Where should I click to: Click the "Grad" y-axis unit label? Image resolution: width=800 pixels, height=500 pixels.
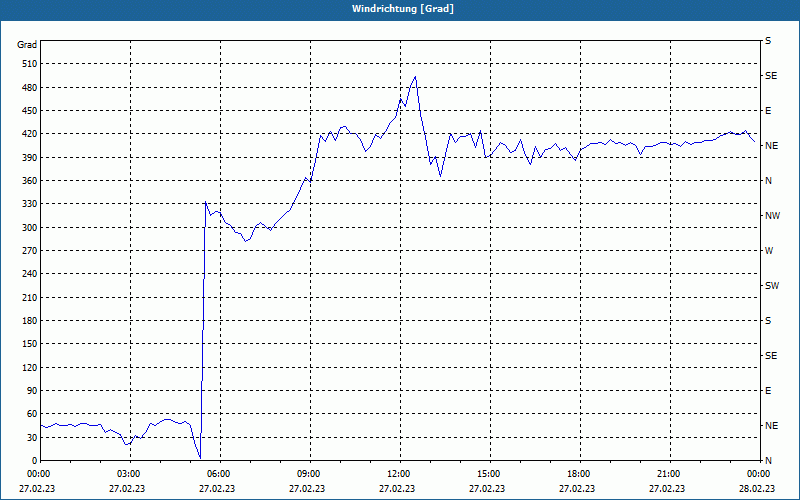tap(27, 45)
